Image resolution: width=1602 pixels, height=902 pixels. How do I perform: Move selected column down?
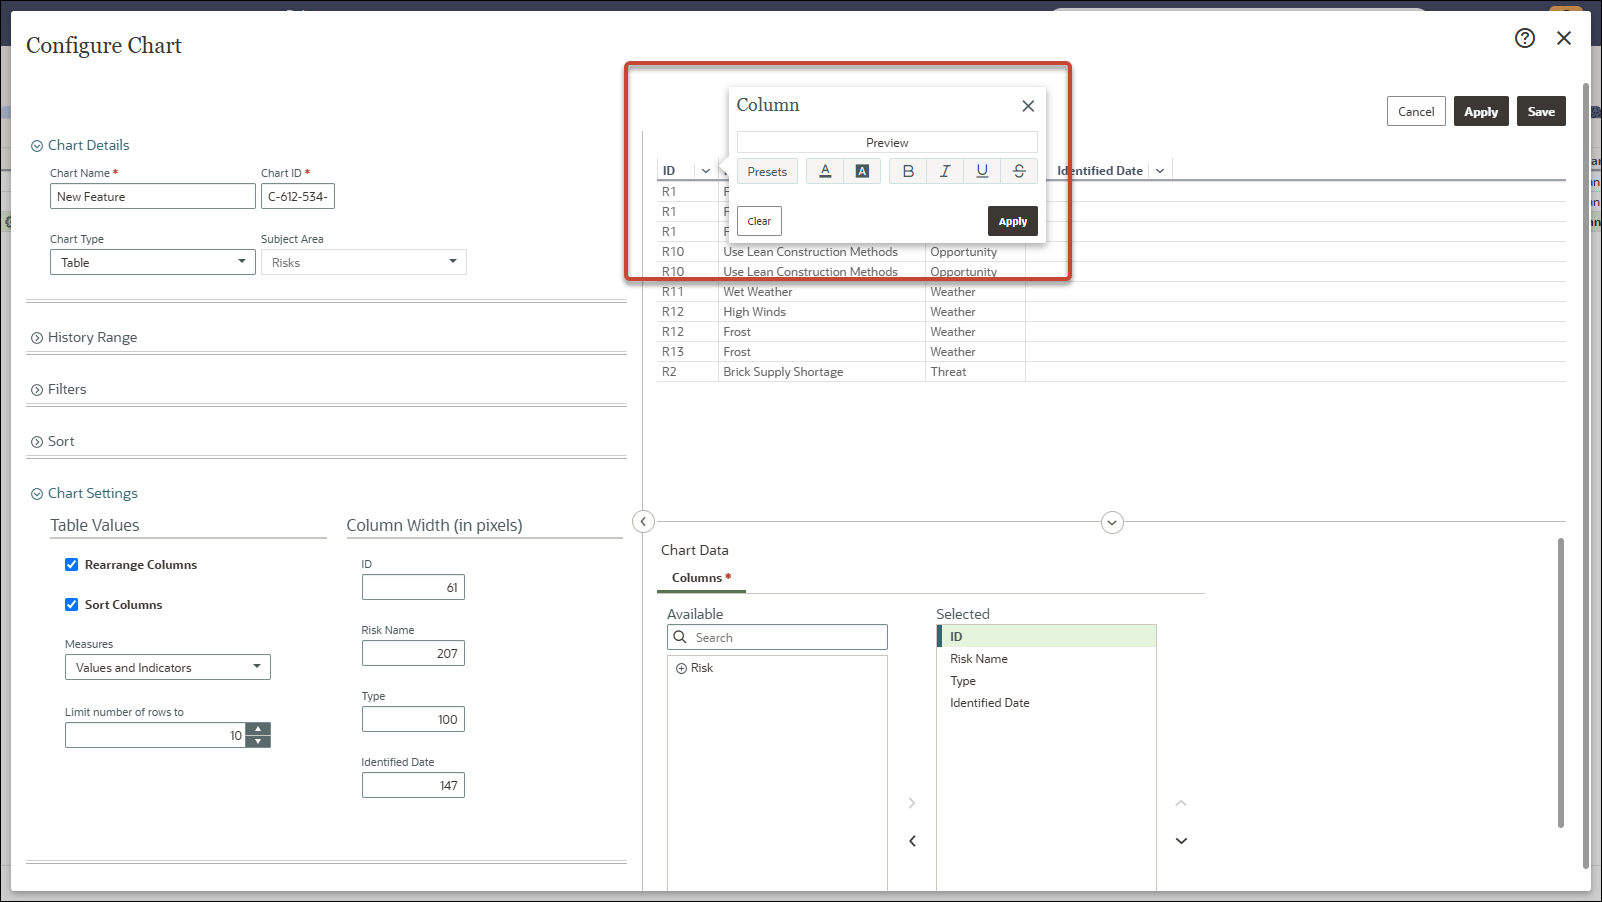(x=1181, y=841)
